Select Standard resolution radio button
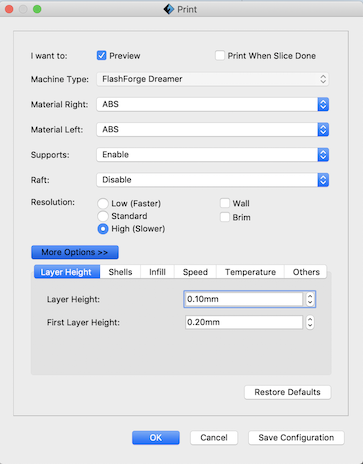 pyautogui.click(x=103, y=216)
